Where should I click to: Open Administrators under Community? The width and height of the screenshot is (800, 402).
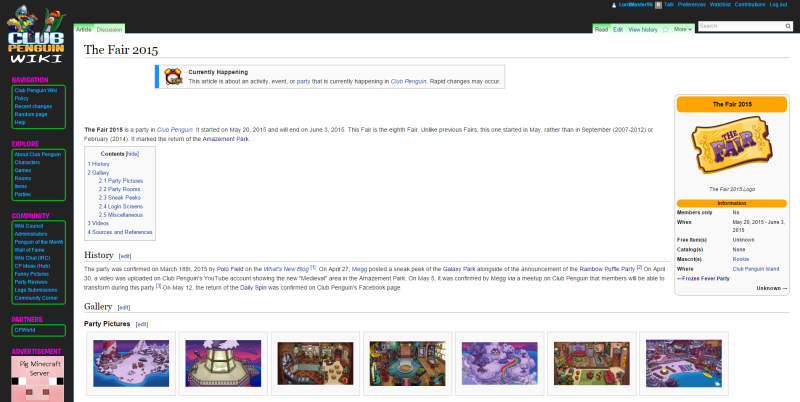[31, 234]
